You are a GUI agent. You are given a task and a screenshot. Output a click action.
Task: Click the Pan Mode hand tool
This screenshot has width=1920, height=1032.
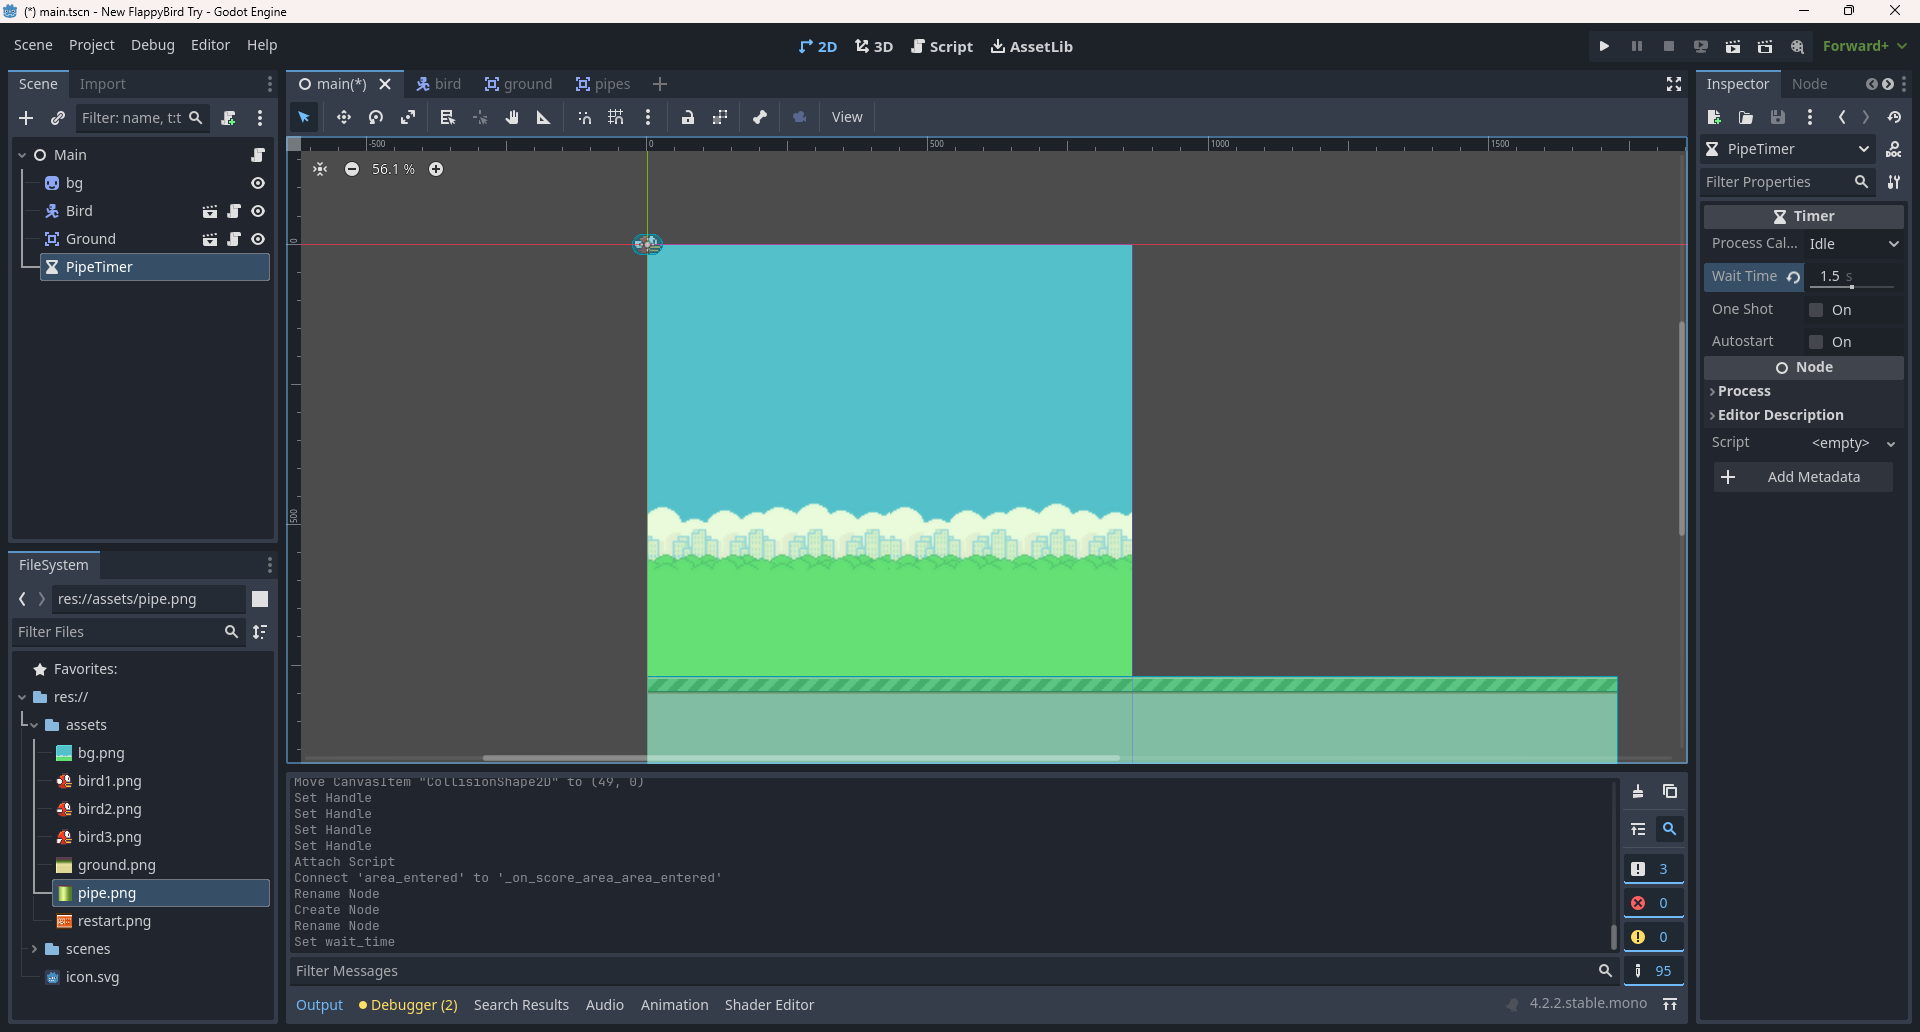pyautogui.click(x=512, y=118)
